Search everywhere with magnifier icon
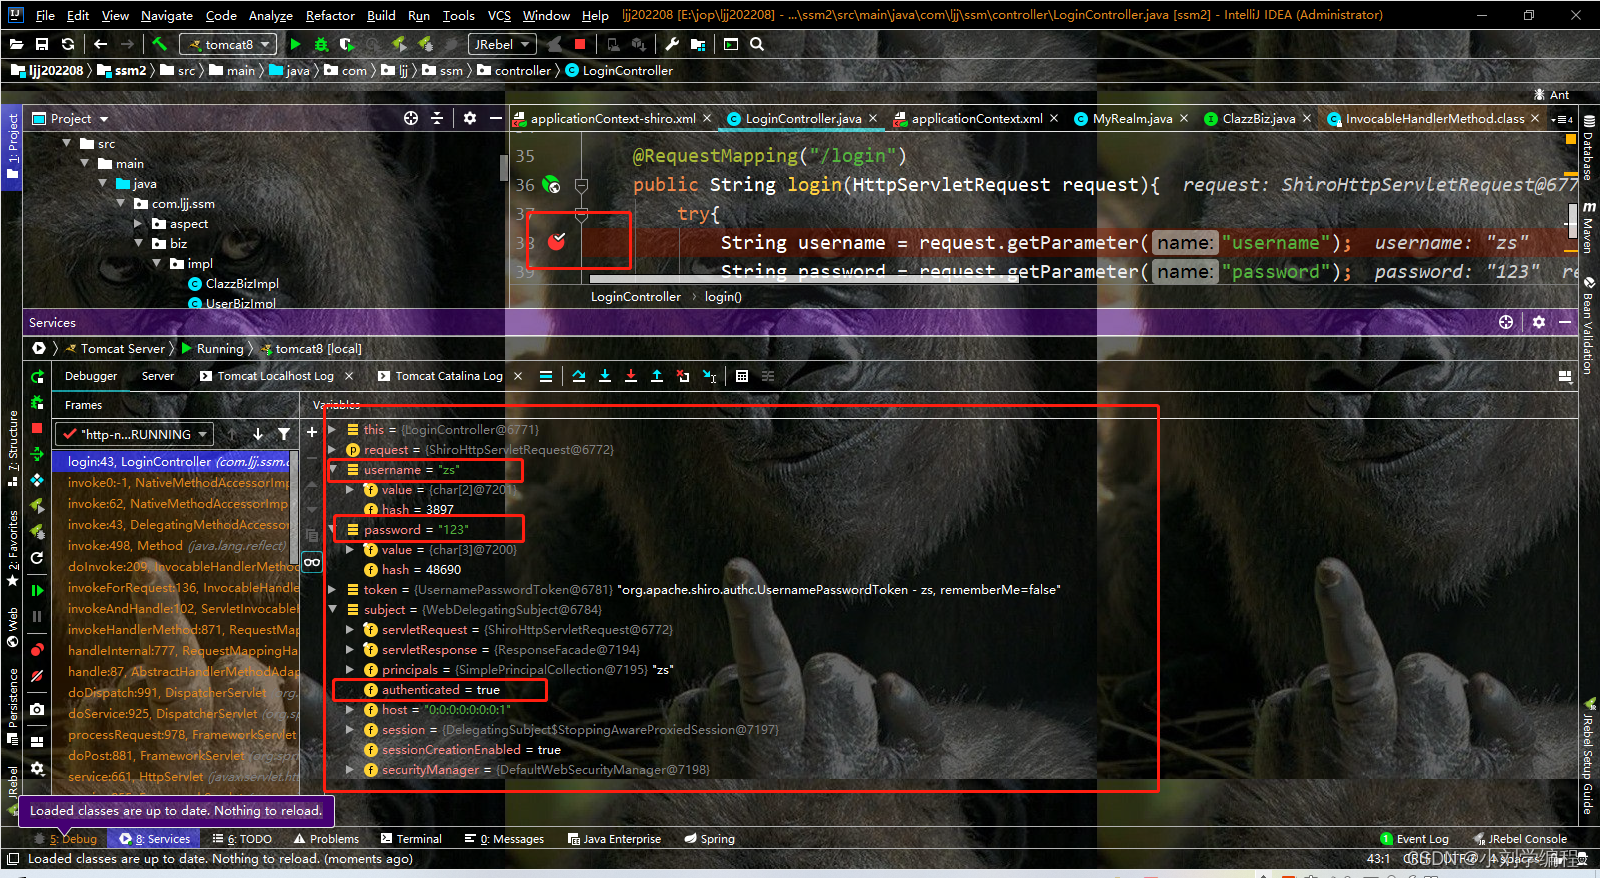Viewport: 1600px width, 878px height. [757, 44]
